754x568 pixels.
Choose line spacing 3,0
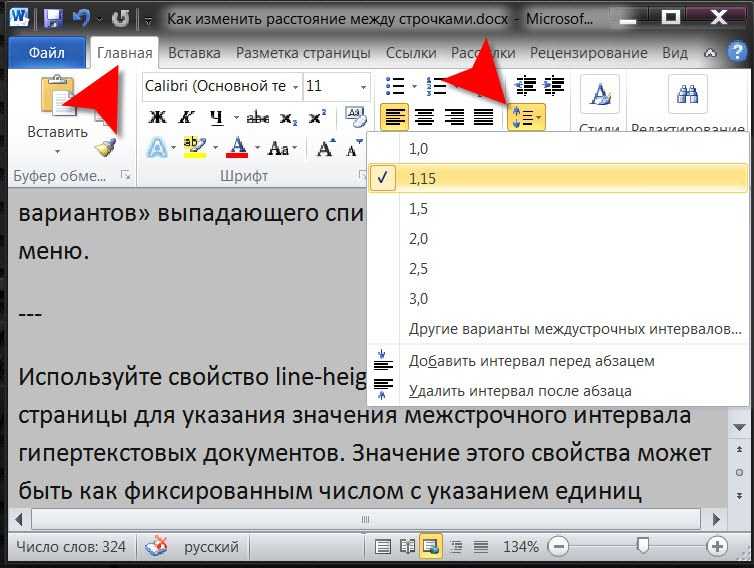click(558, 299)
